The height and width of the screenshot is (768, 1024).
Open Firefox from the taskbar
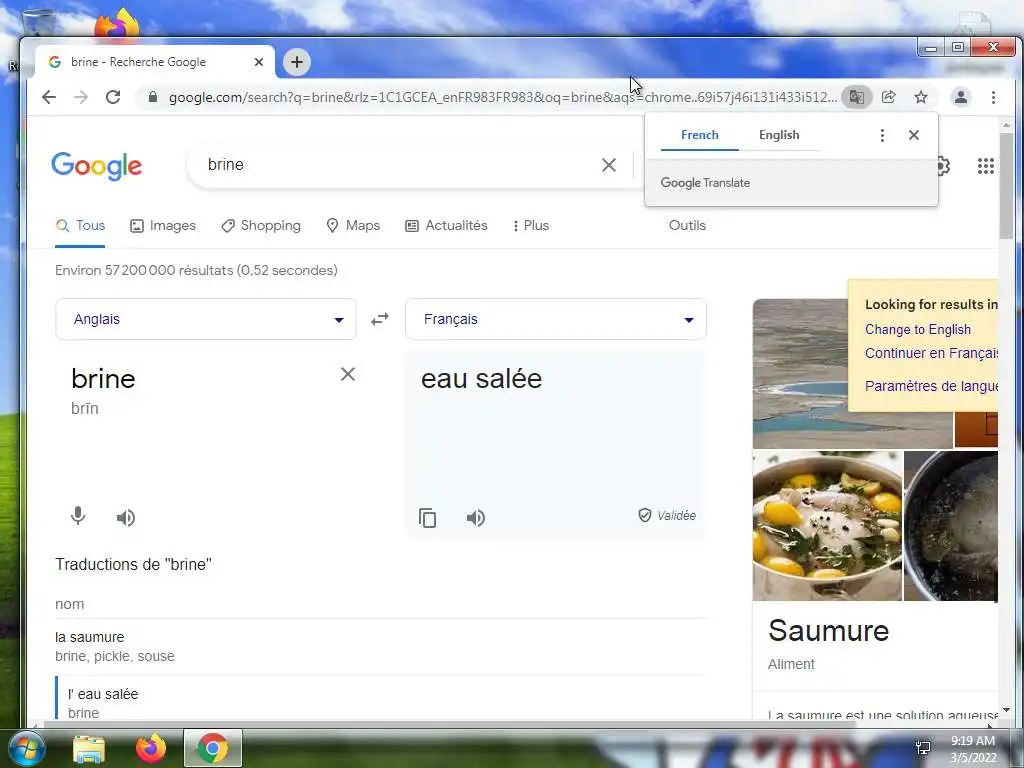(x=151, y=748)
